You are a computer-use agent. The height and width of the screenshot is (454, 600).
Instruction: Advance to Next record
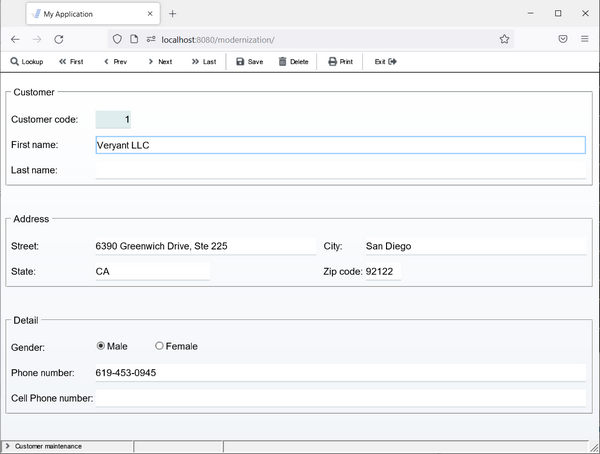click(159, 61)
